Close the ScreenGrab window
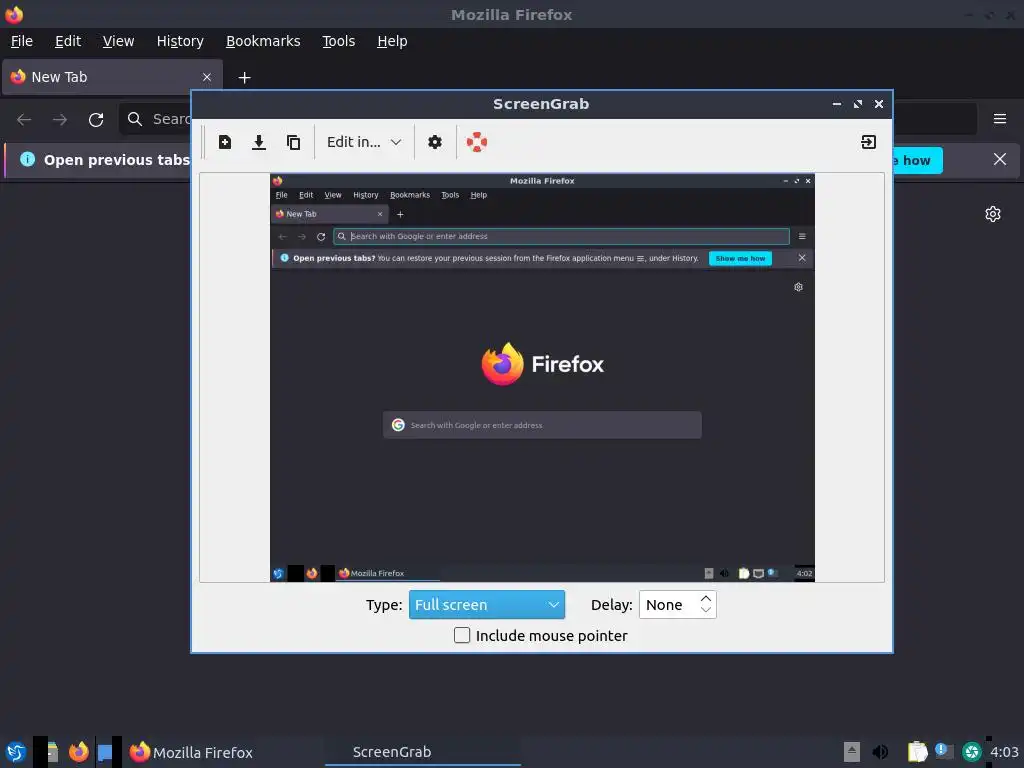Image resolution: width=1024 pixels, height=768 pixels. tap(879, 104)
